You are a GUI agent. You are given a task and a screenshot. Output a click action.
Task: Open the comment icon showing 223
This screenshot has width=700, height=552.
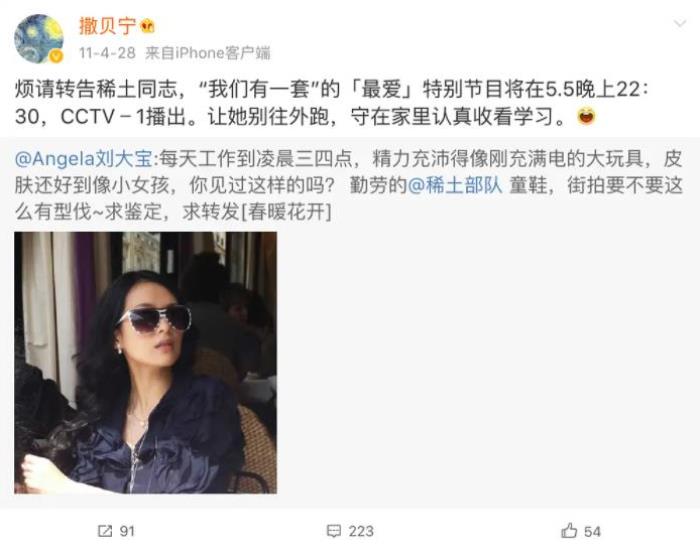pos(334,531)
